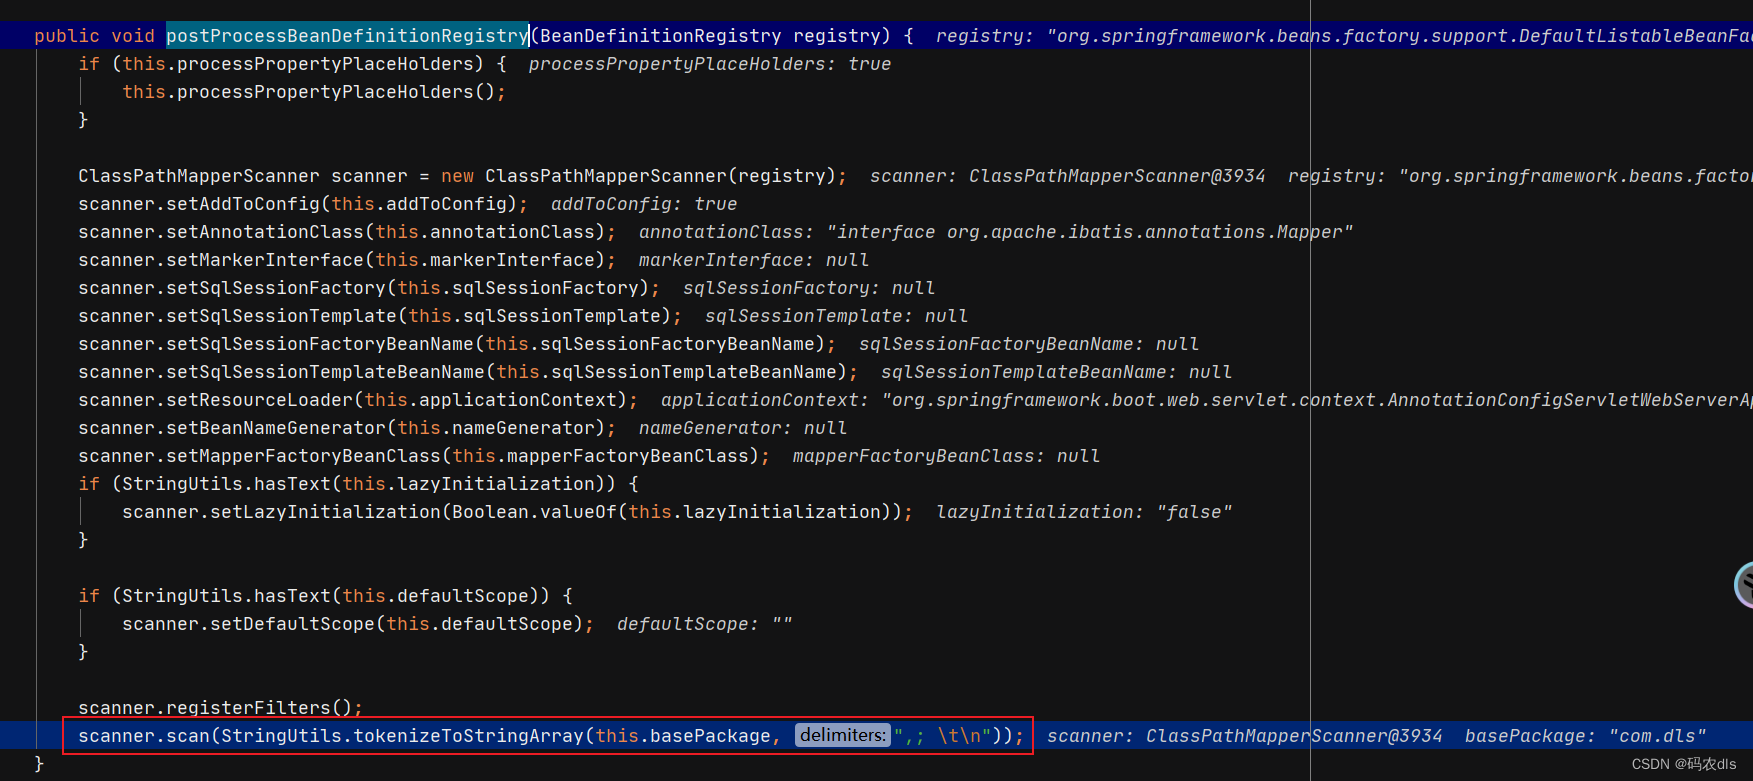Click 'scanner: ClassPathMapperScanner@3934' hint on declaration line
This screenshot has width=1753, height=781.
(1067, 176)
